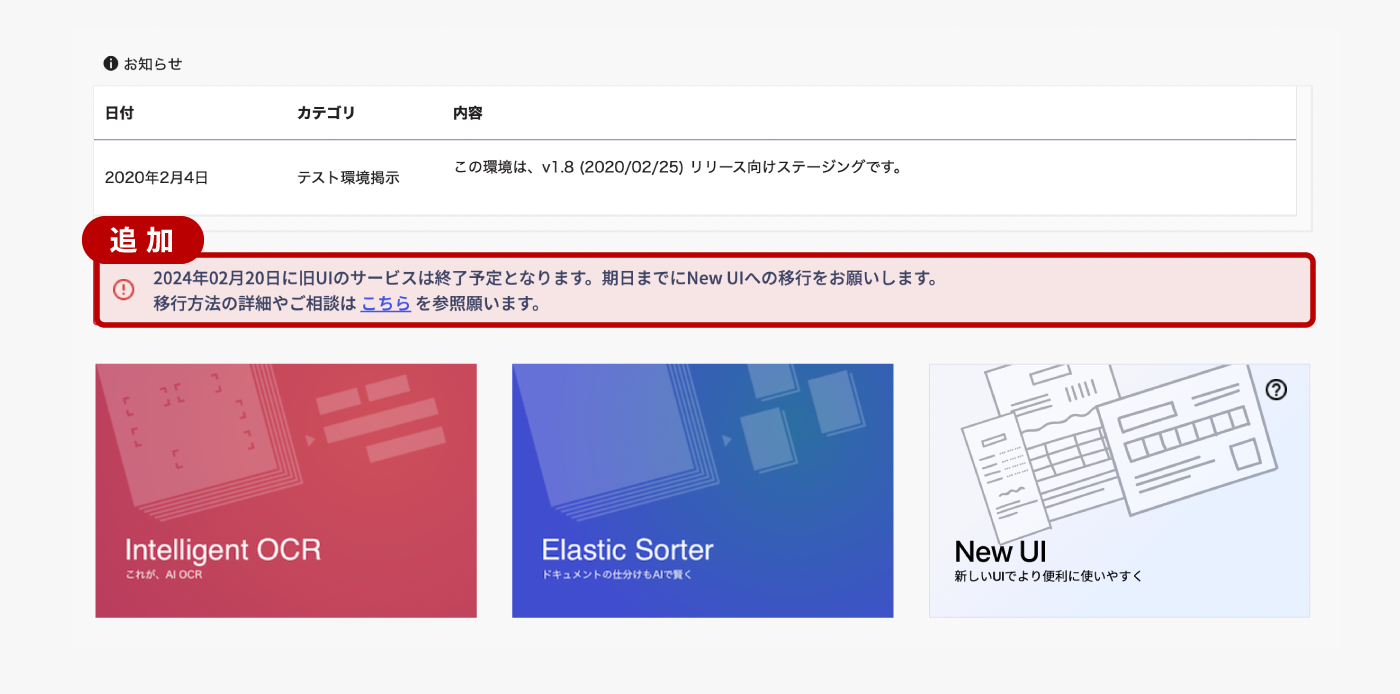Click the warning icon in the red banner
The width and height of the screenshot is (1400, 694).
[123, 289]
